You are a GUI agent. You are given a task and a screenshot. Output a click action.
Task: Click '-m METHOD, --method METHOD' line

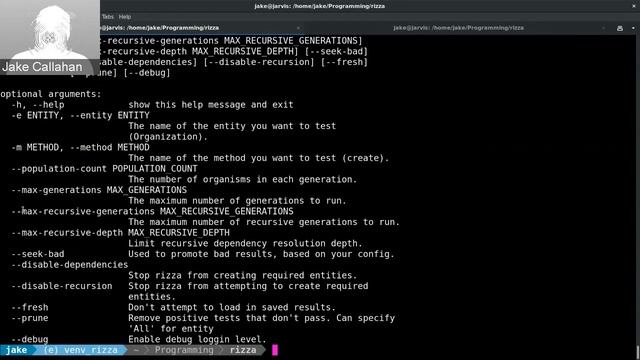coord(80,147)
